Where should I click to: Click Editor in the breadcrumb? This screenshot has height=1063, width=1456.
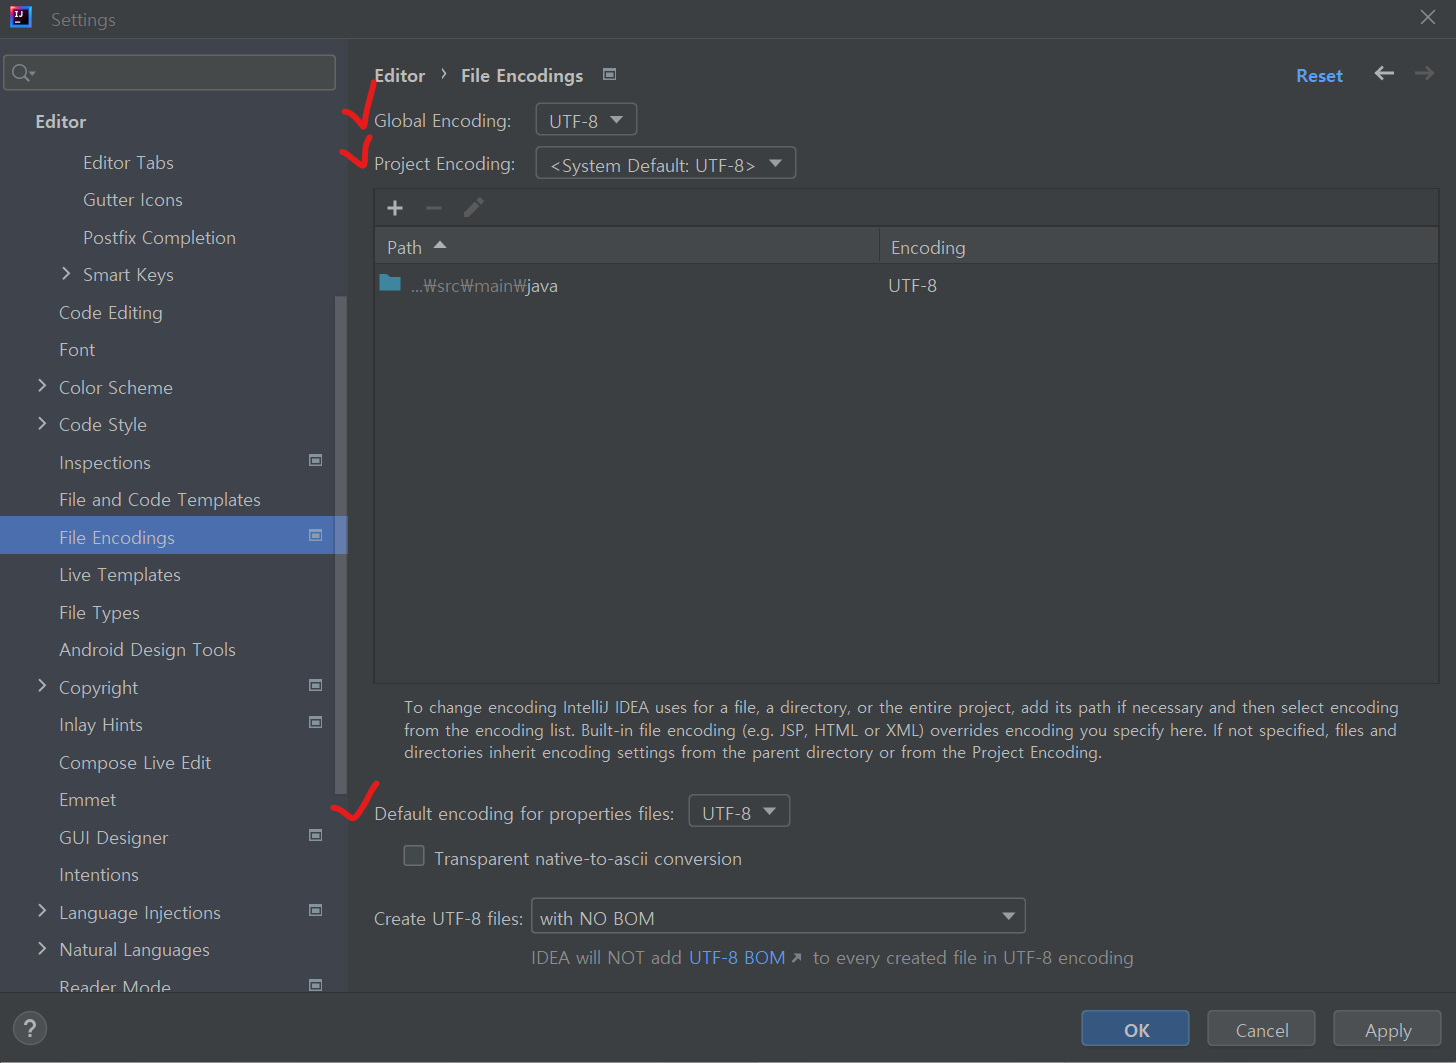point(399,75)
